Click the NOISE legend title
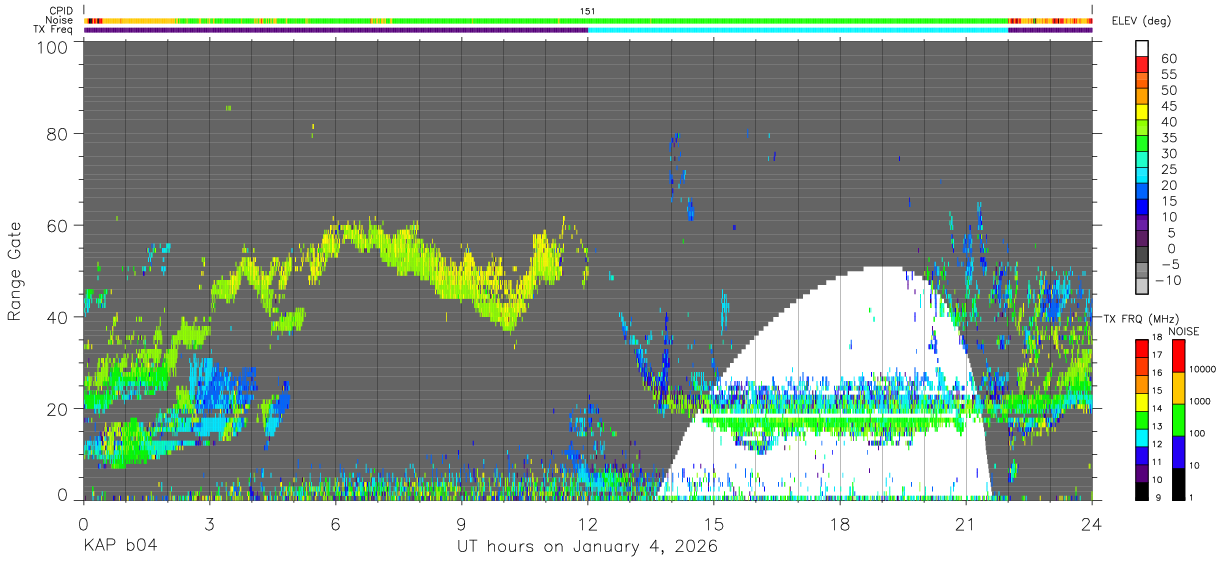 pyautogui.click(x=1183, y=331)
